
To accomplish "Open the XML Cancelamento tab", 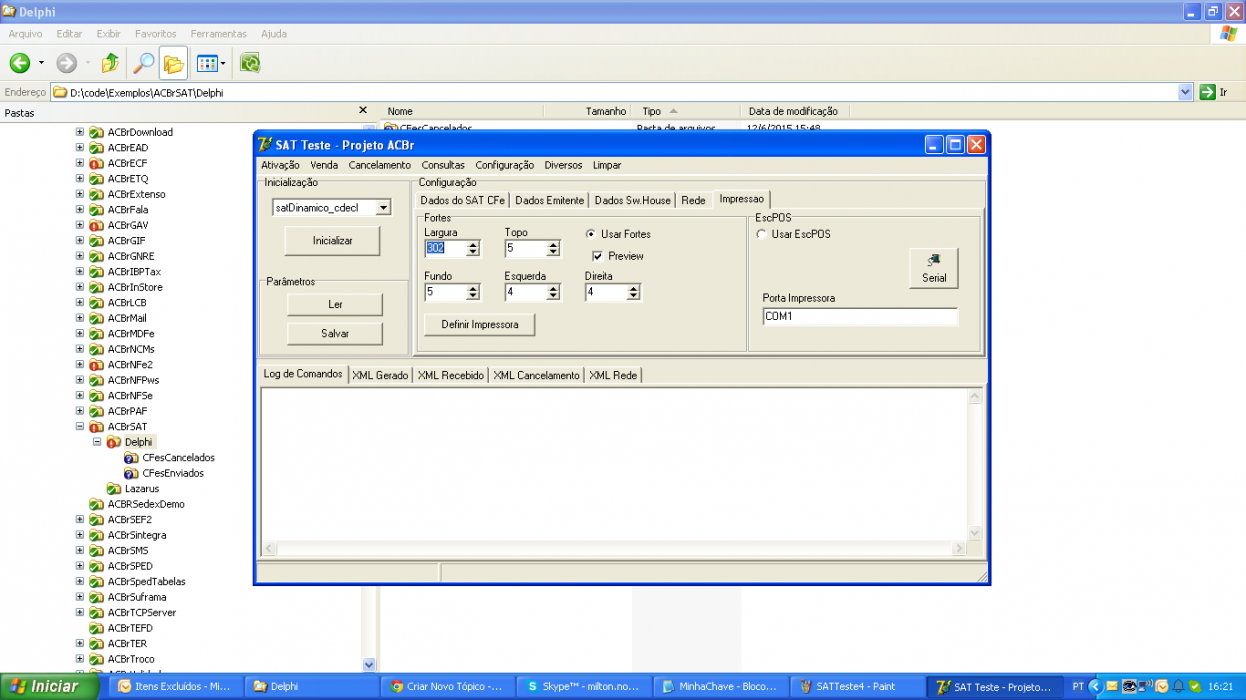I will pos(536,375).
